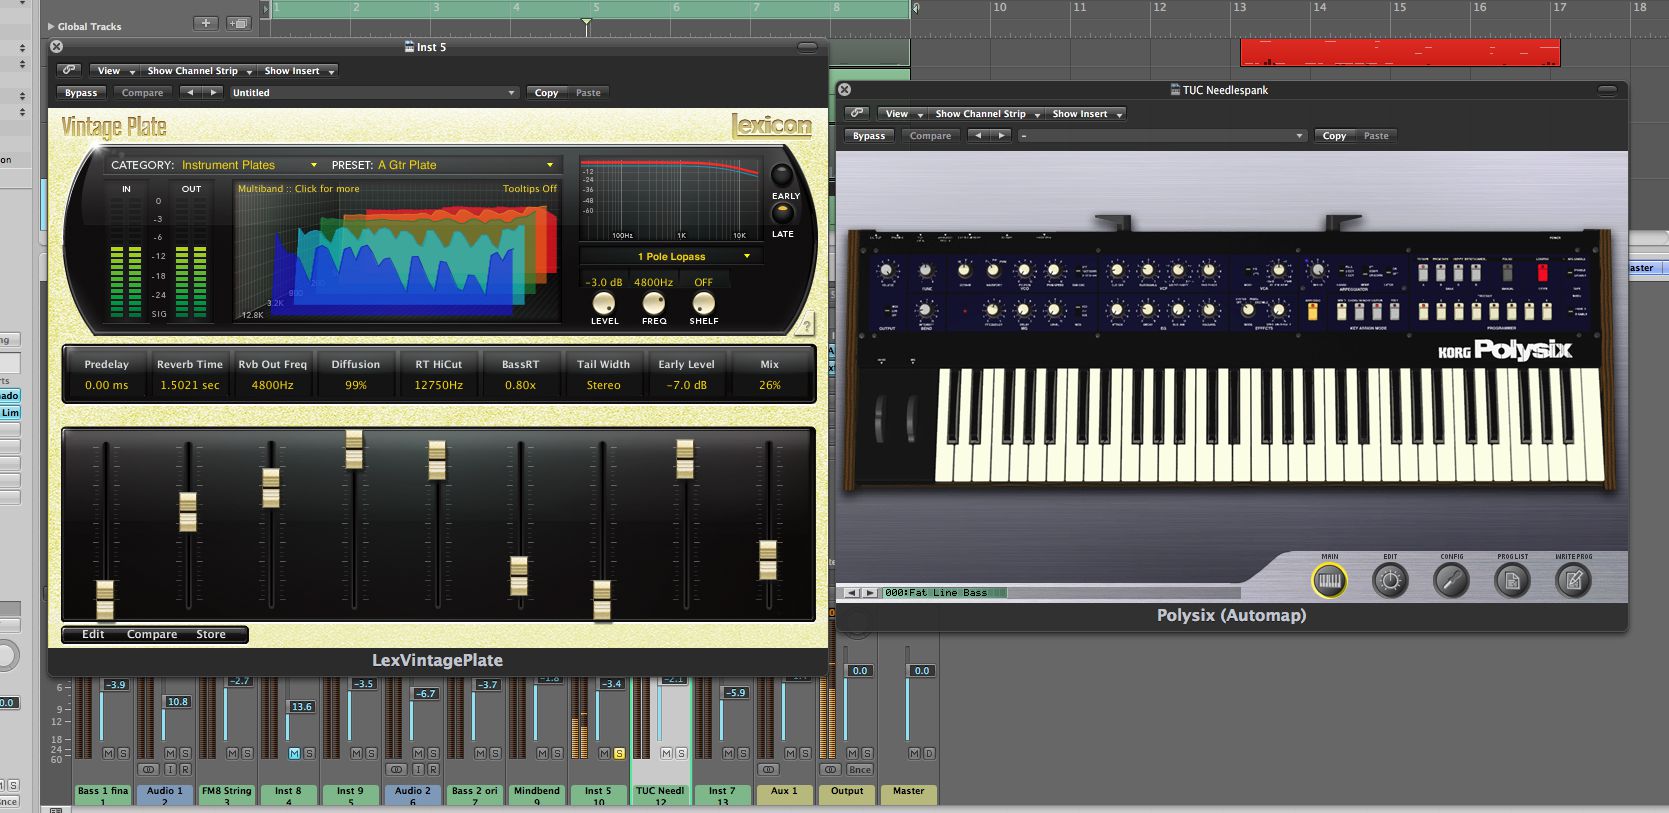The width and height of the screenshot is (1669, 813).
Task: Go to next Polysix program with right arrow
Action: pos(870,593)
